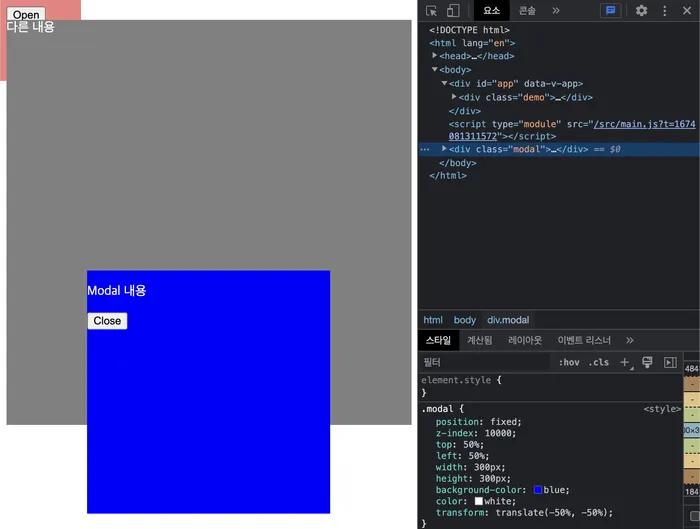Collapse the body element node
Screen dimensions: 700x529
point(434,70)
